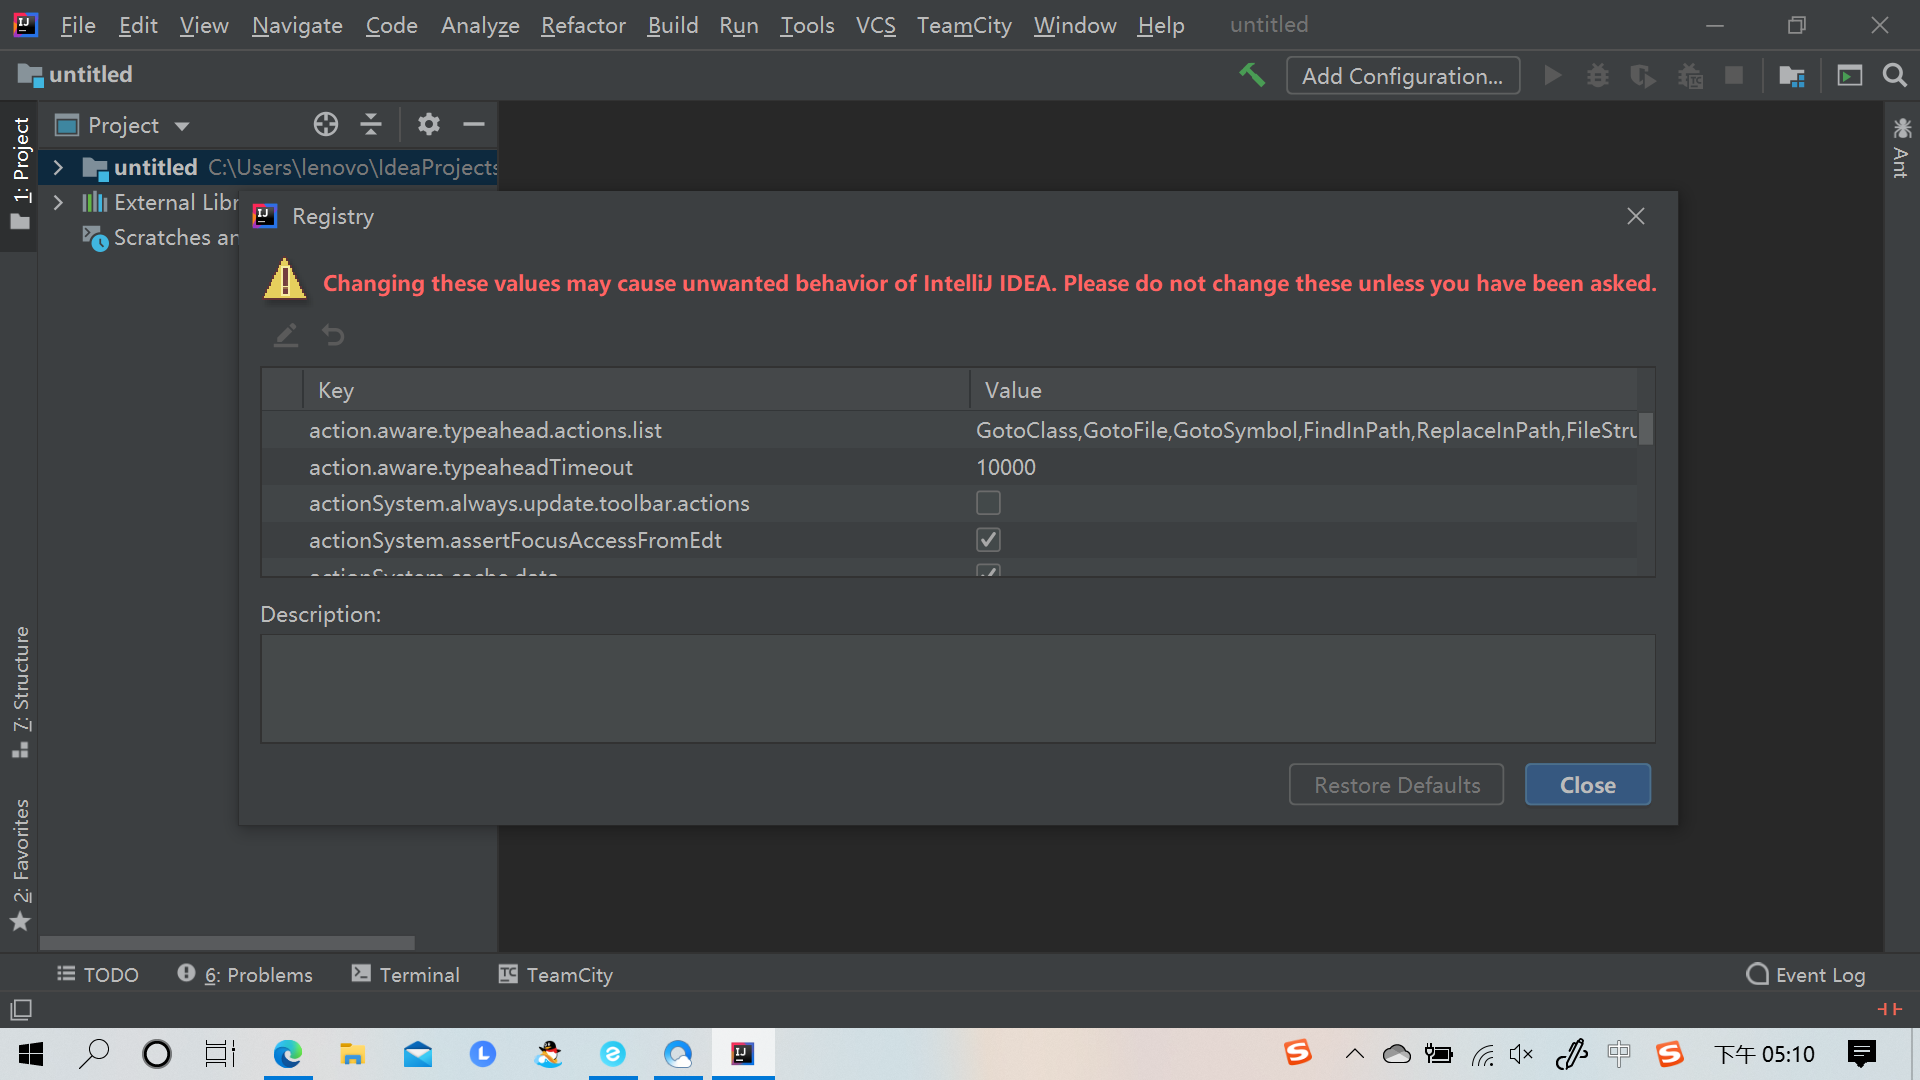Click the Scroll from Source crosshair icon
Image resolution: width=1920 pixels, height=1080 pixels.
[x=325, y=124]
